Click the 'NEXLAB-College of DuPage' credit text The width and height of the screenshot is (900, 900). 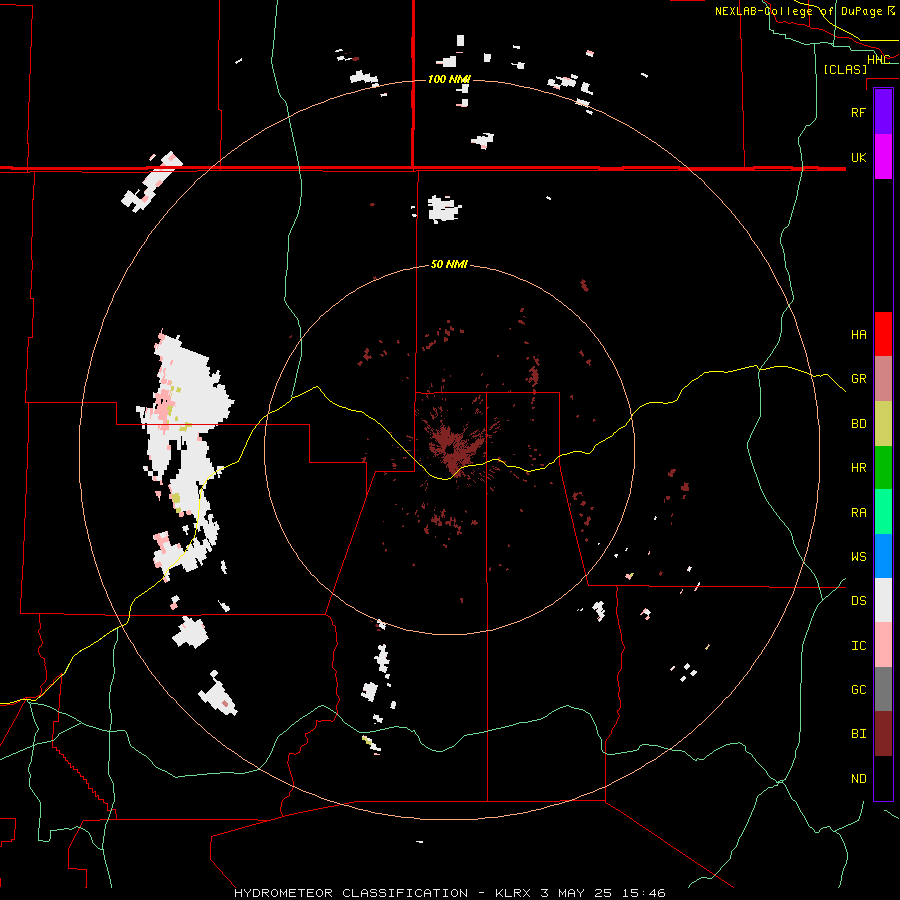(x=800, y=11)
